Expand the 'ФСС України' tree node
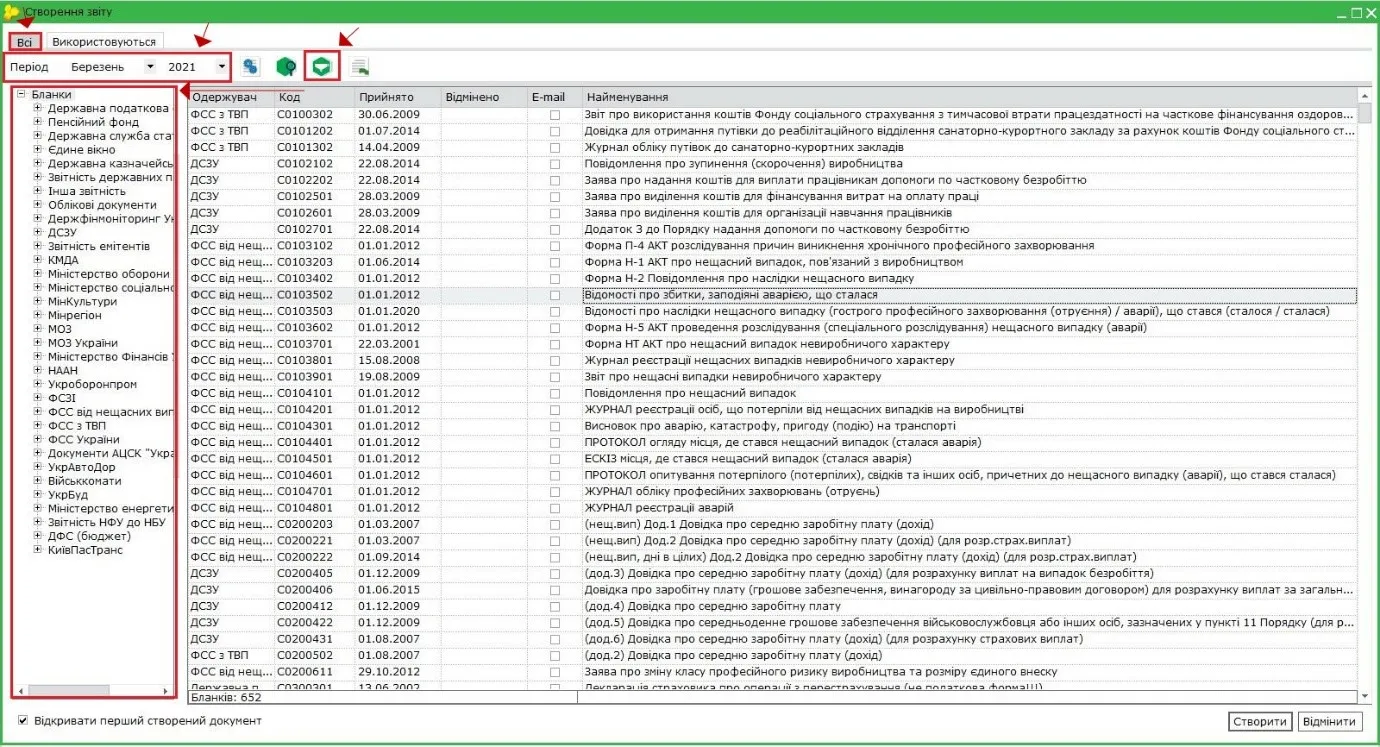1380x747 pixels. click(x=38, y=439)
